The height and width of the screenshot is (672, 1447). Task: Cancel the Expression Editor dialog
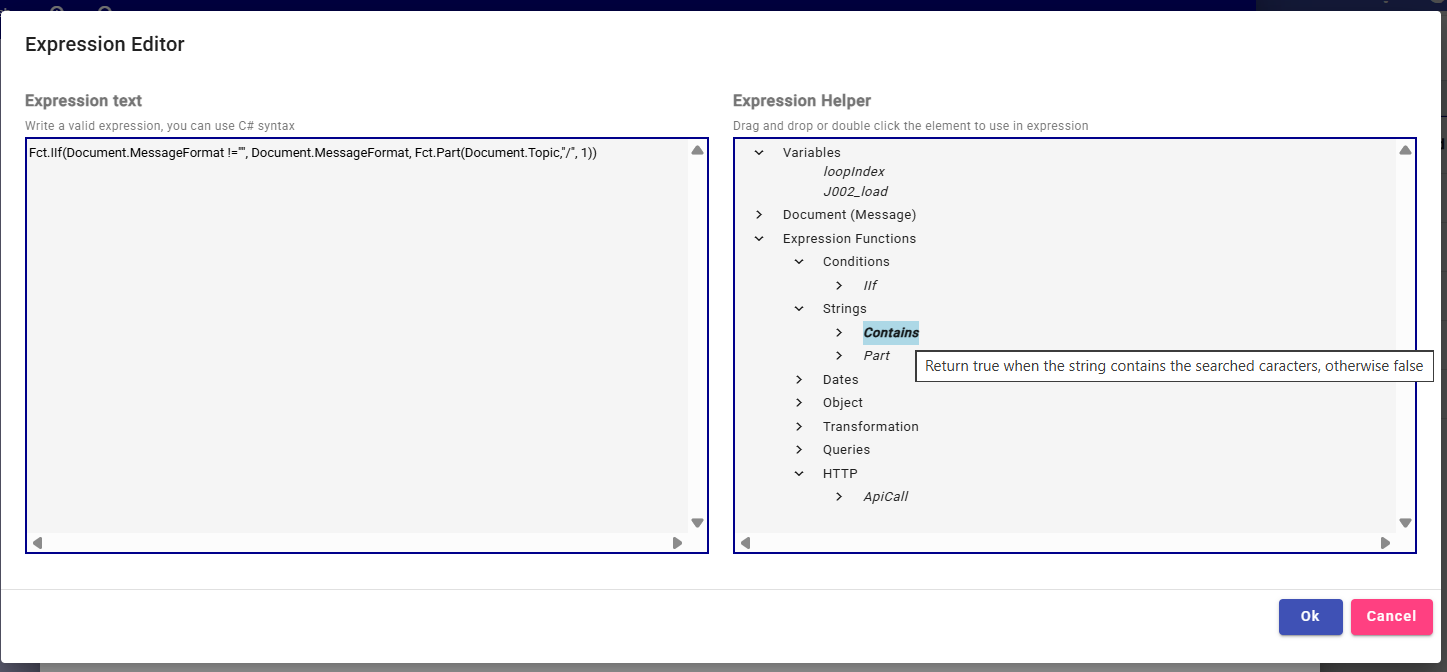(x=1391, y=617)
